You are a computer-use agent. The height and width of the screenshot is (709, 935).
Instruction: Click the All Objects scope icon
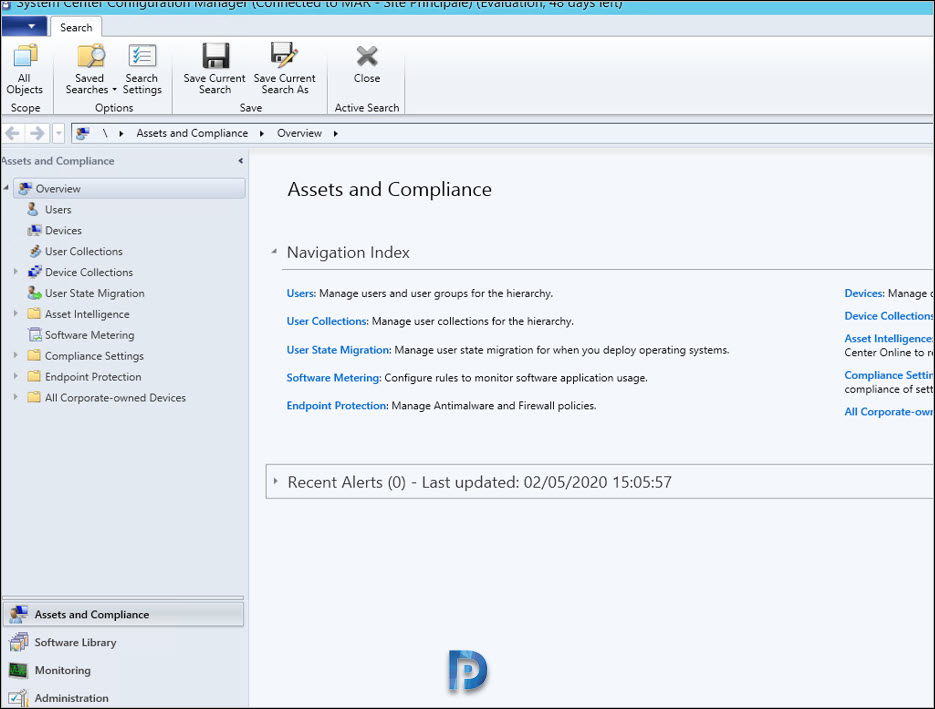[24, 56]
